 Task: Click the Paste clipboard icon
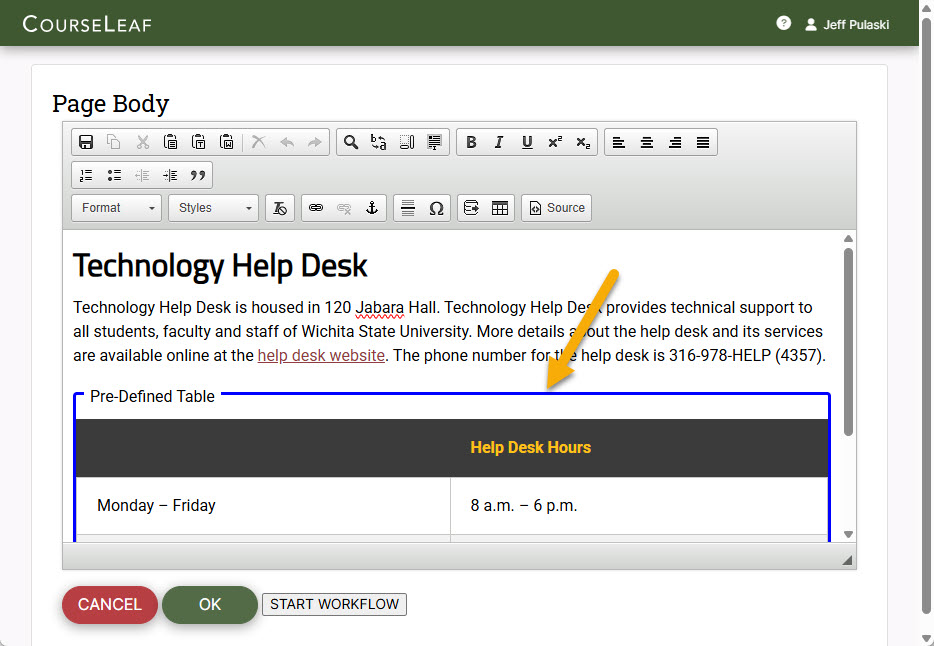tap(170, 142)
